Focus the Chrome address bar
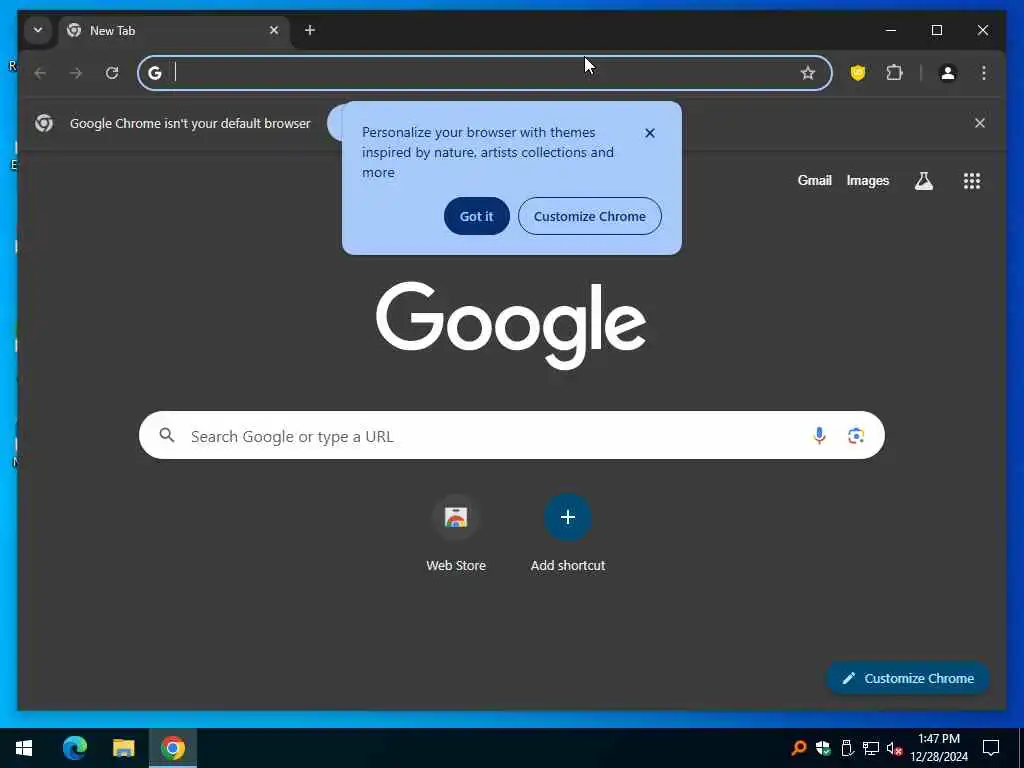 point(485,73)
